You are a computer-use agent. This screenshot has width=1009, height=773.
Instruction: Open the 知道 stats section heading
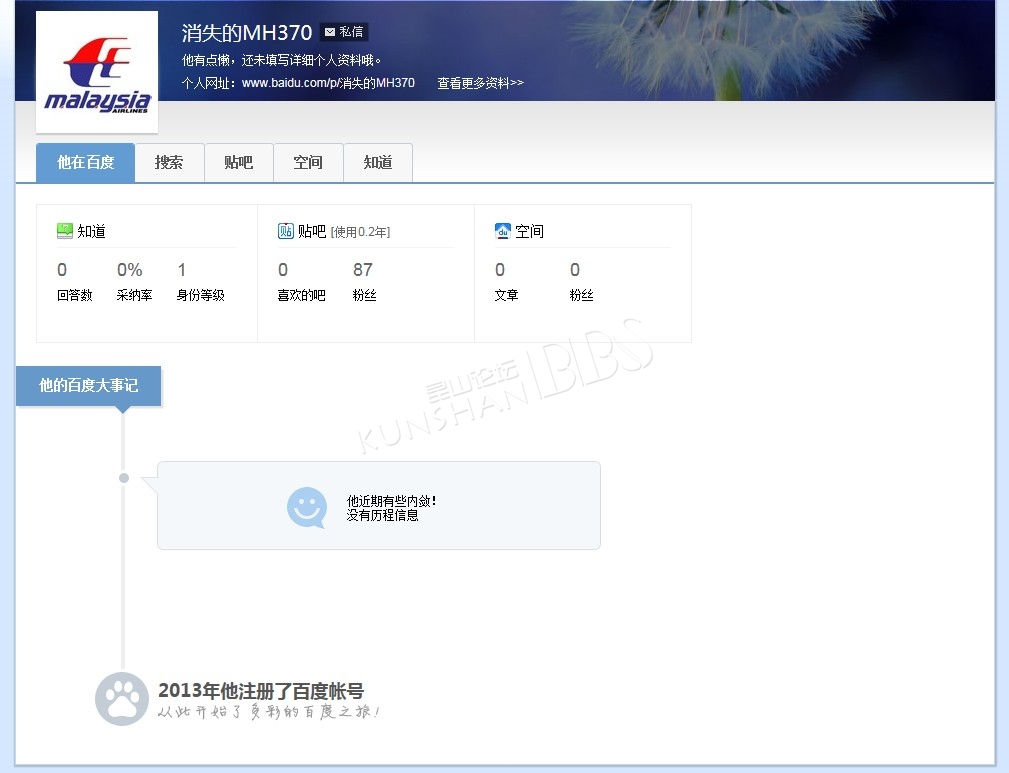(91, 231)
